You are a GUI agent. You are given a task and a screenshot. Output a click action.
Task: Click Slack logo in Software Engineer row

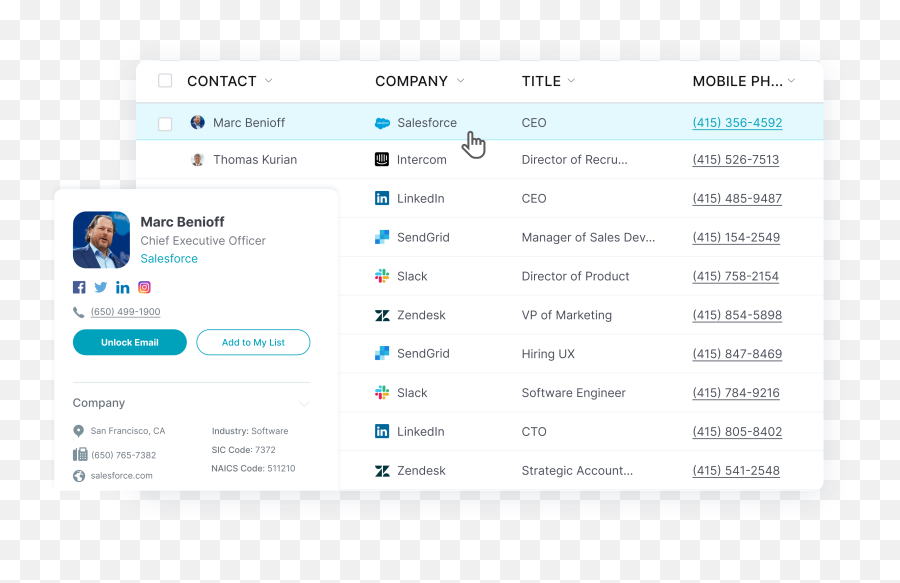coord(382,392)
